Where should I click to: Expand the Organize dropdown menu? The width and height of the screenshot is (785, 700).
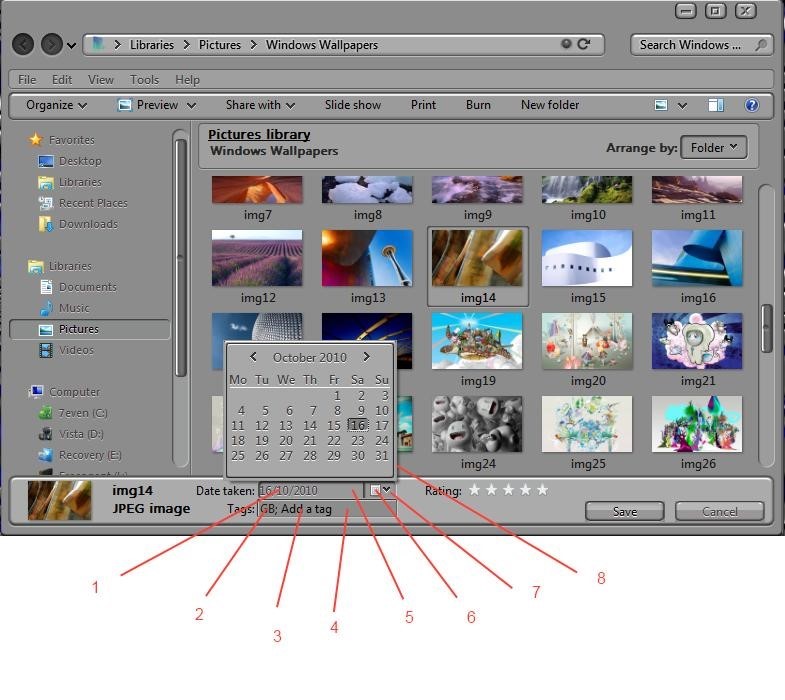pos(56,105)
